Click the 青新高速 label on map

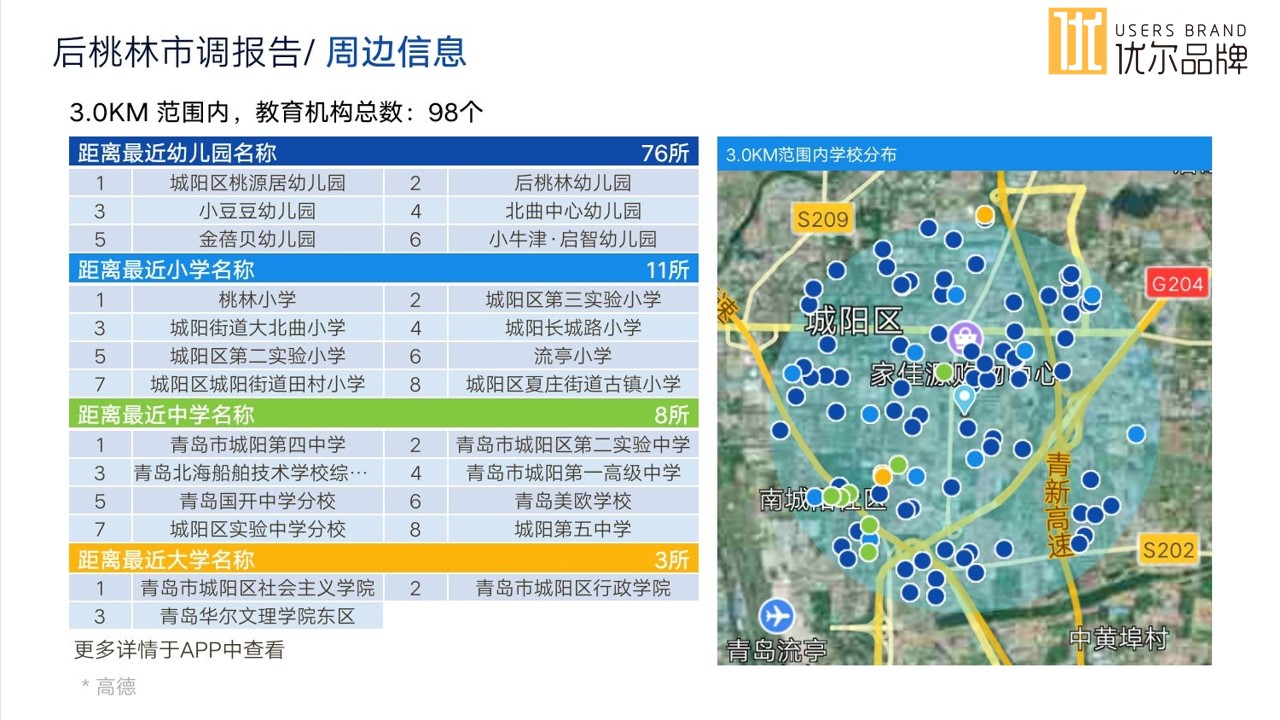pos(1059,505)
